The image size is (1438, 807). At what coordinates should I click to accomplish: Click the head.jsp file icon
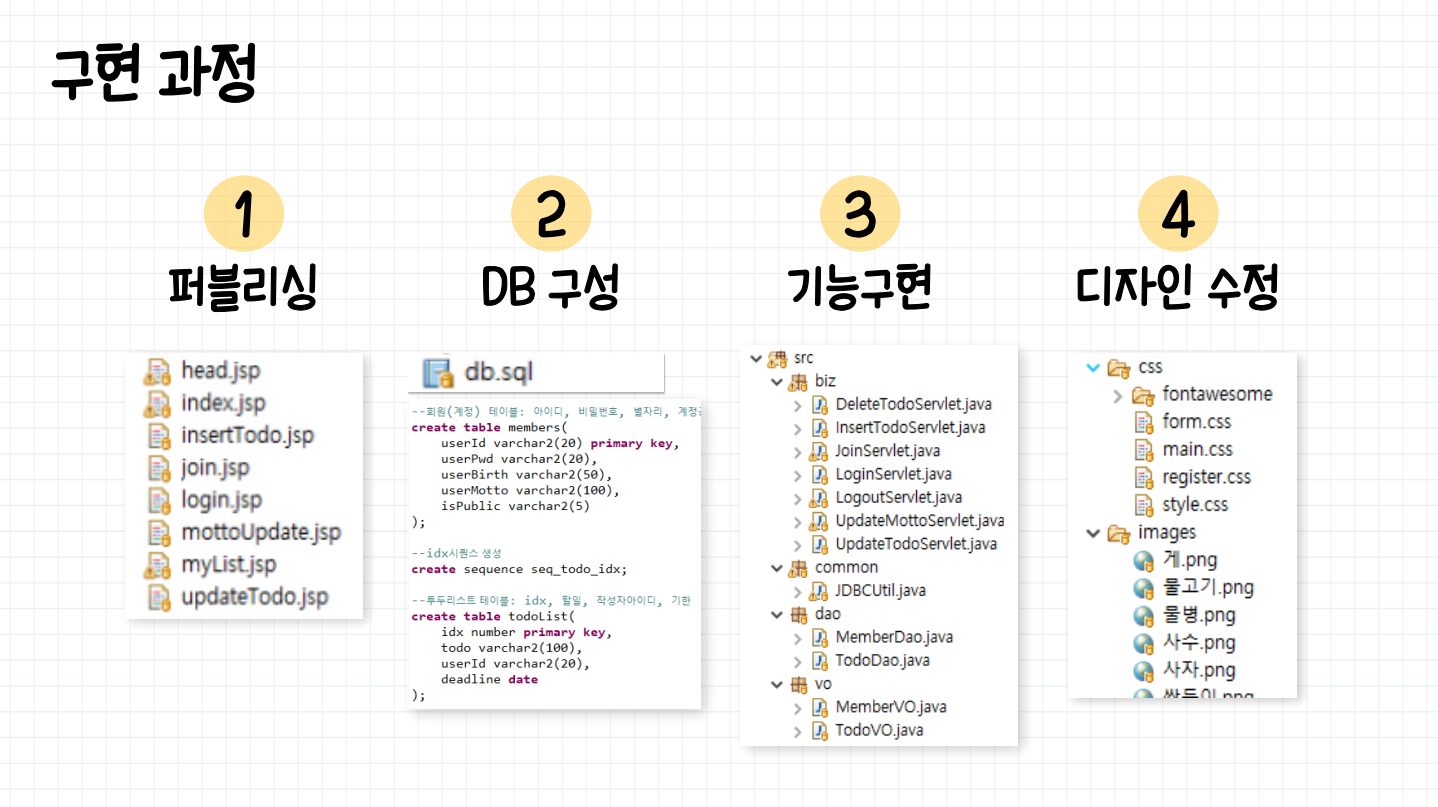157,371
